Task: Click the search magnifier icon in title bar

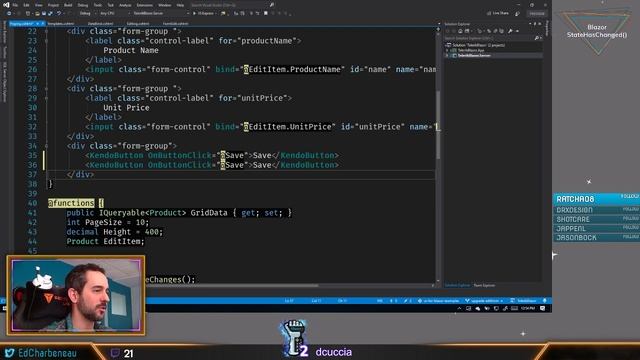Action: pyautogui.click(x=271, y=5)
